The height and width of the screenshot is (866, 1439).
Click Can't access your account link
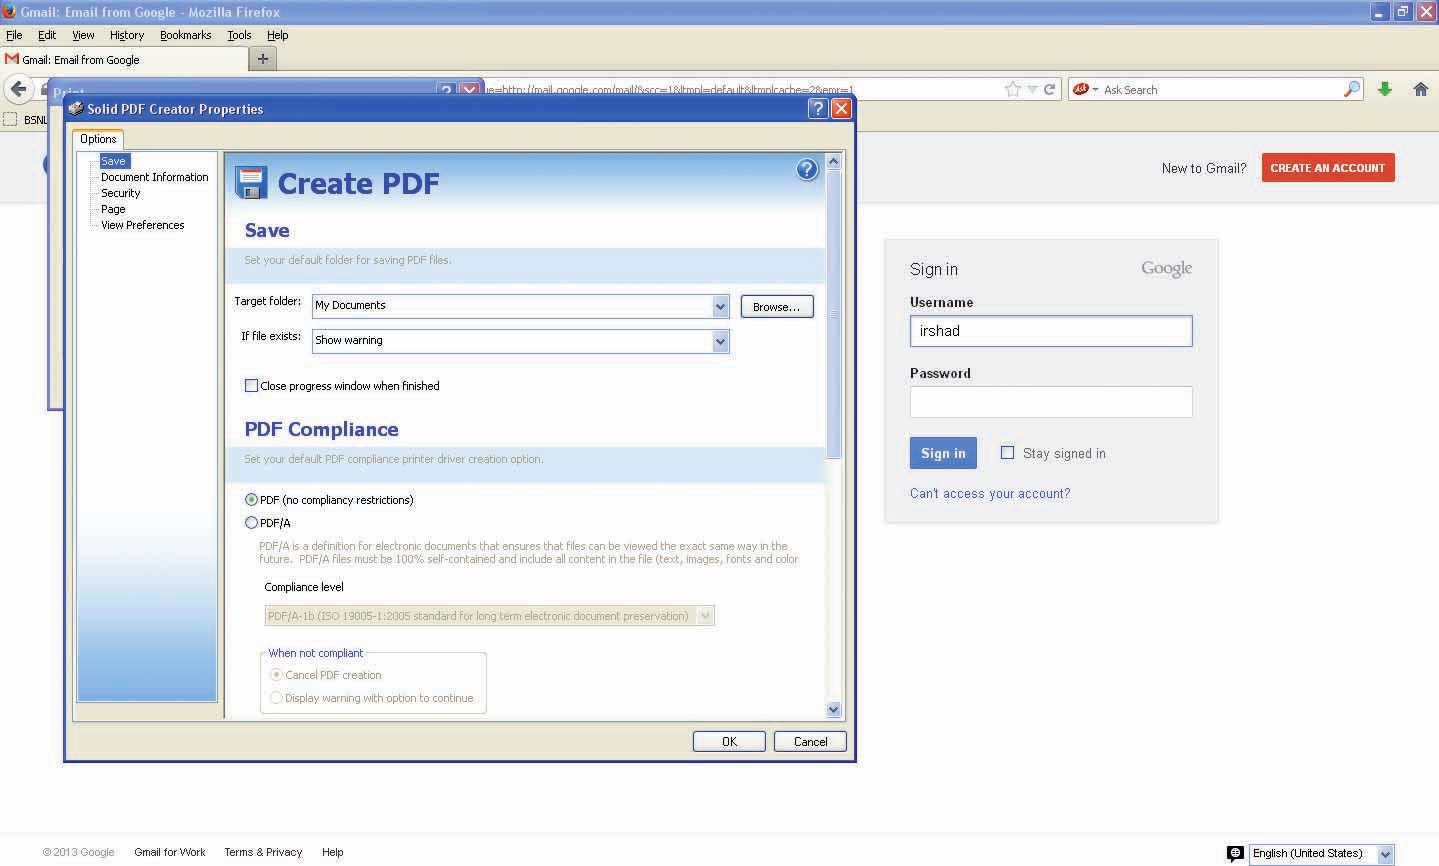pyautogui.click(x=990, y=493)
